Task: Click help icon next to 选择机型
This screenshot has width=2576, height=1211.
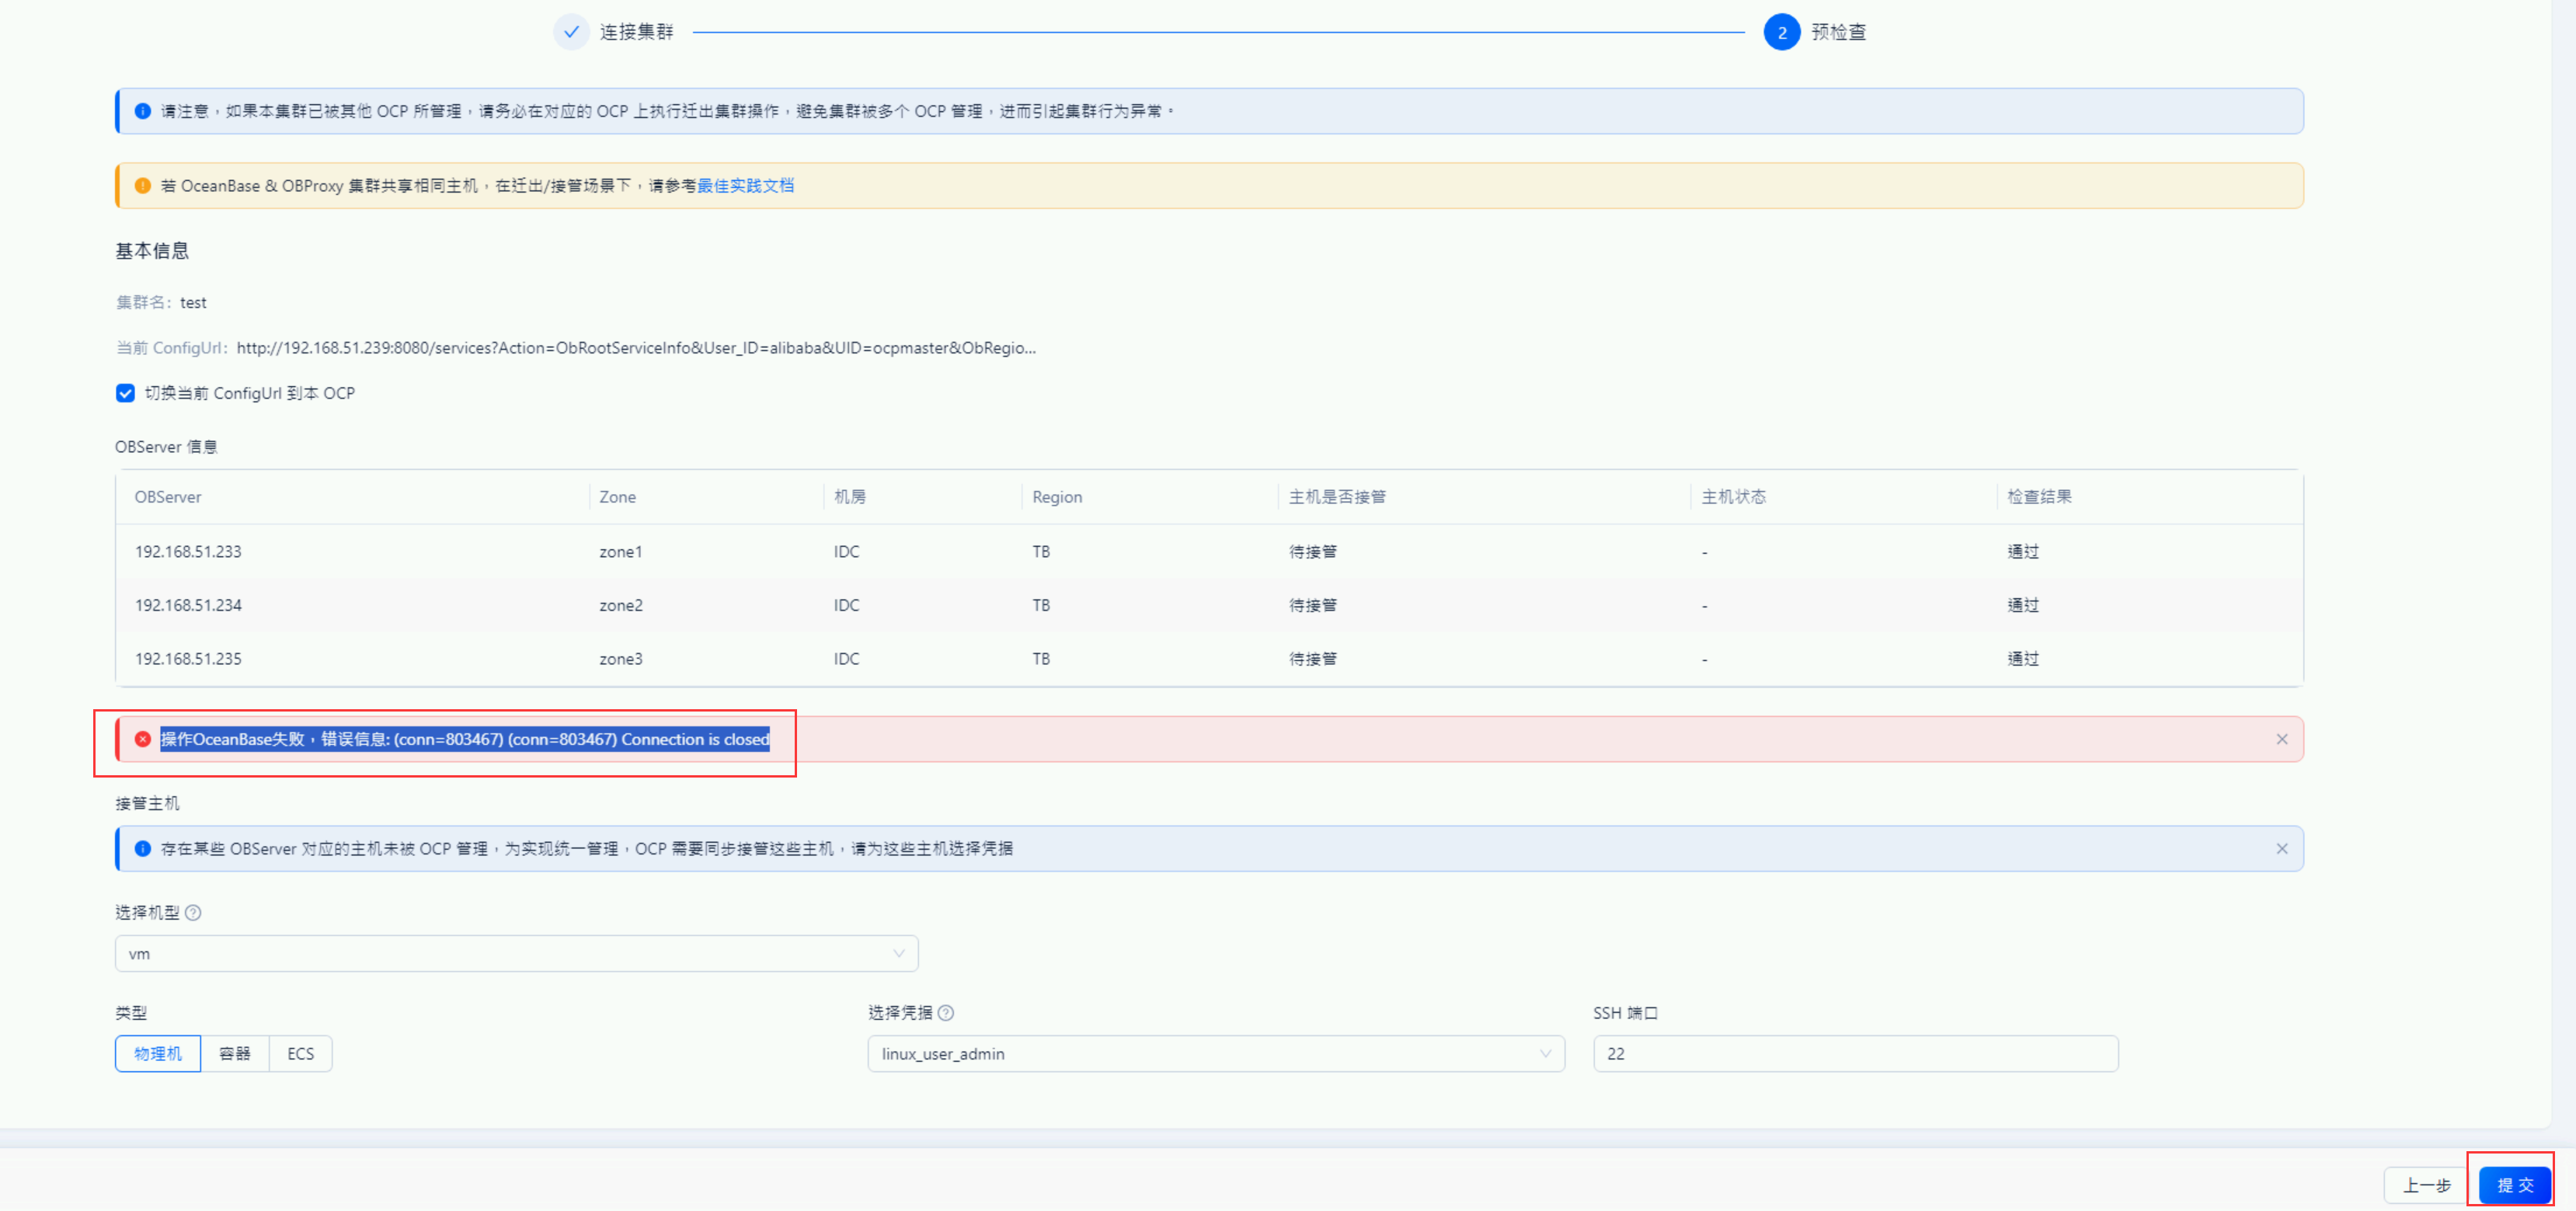Action: pos(193,912)
